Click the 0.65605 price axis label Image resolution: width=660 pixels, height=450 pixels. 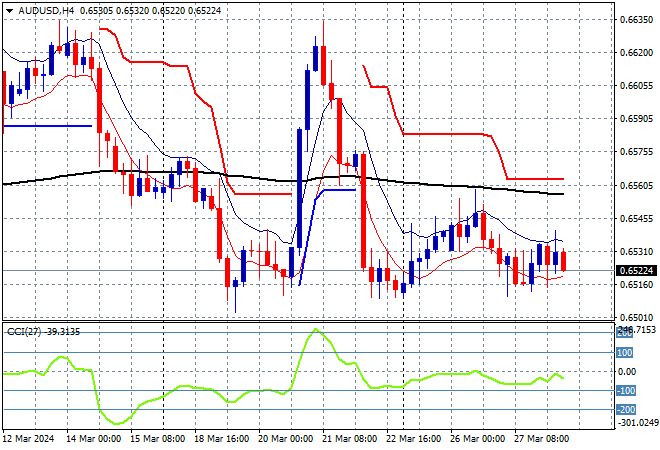[x=634, y=185]
